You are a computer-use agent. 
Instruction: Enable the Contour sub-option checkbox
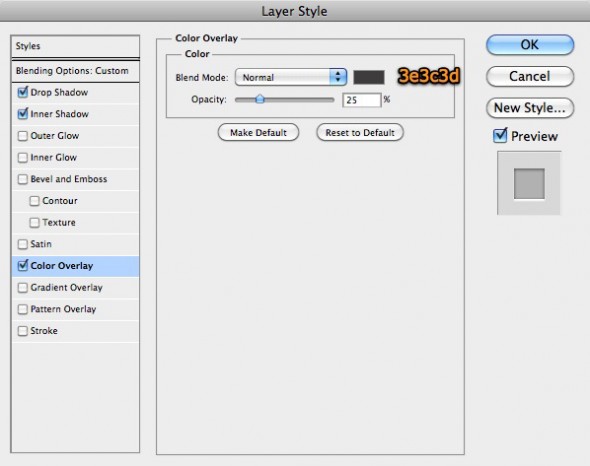[x=35, y=201]
